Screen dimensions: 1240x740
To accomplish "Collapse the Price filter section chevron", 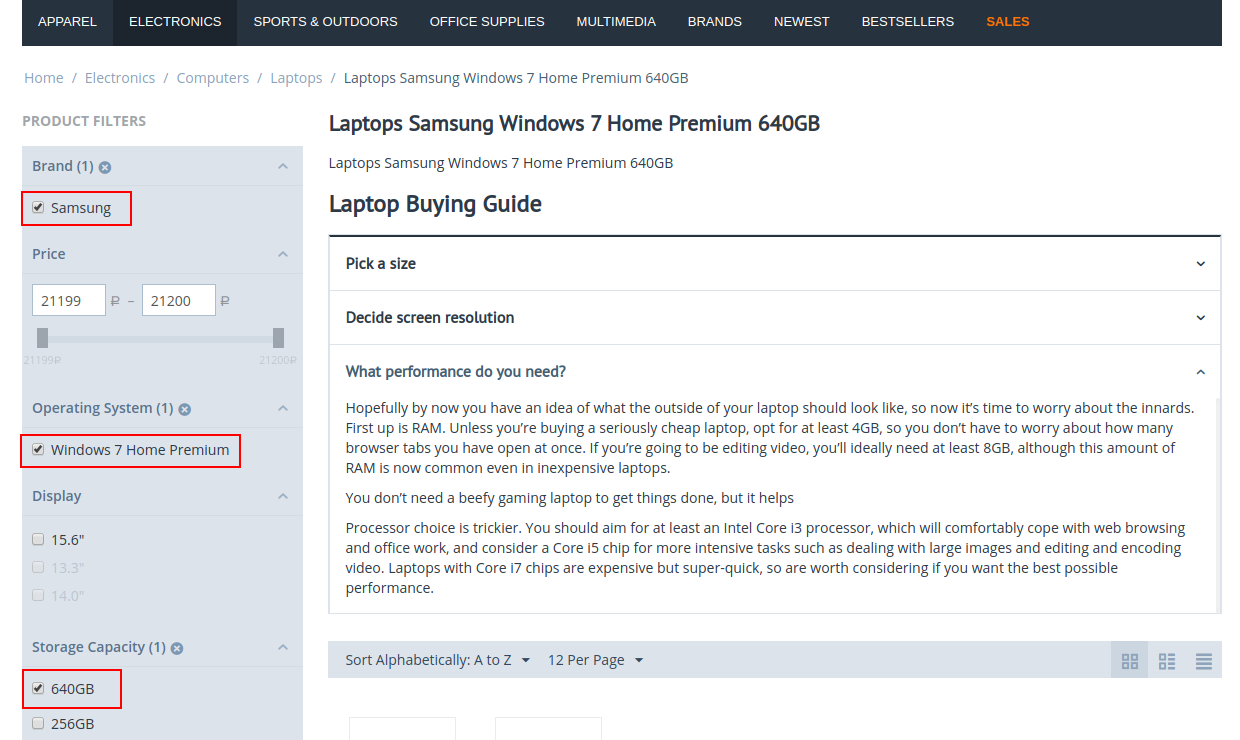I will tap(283, 255).
